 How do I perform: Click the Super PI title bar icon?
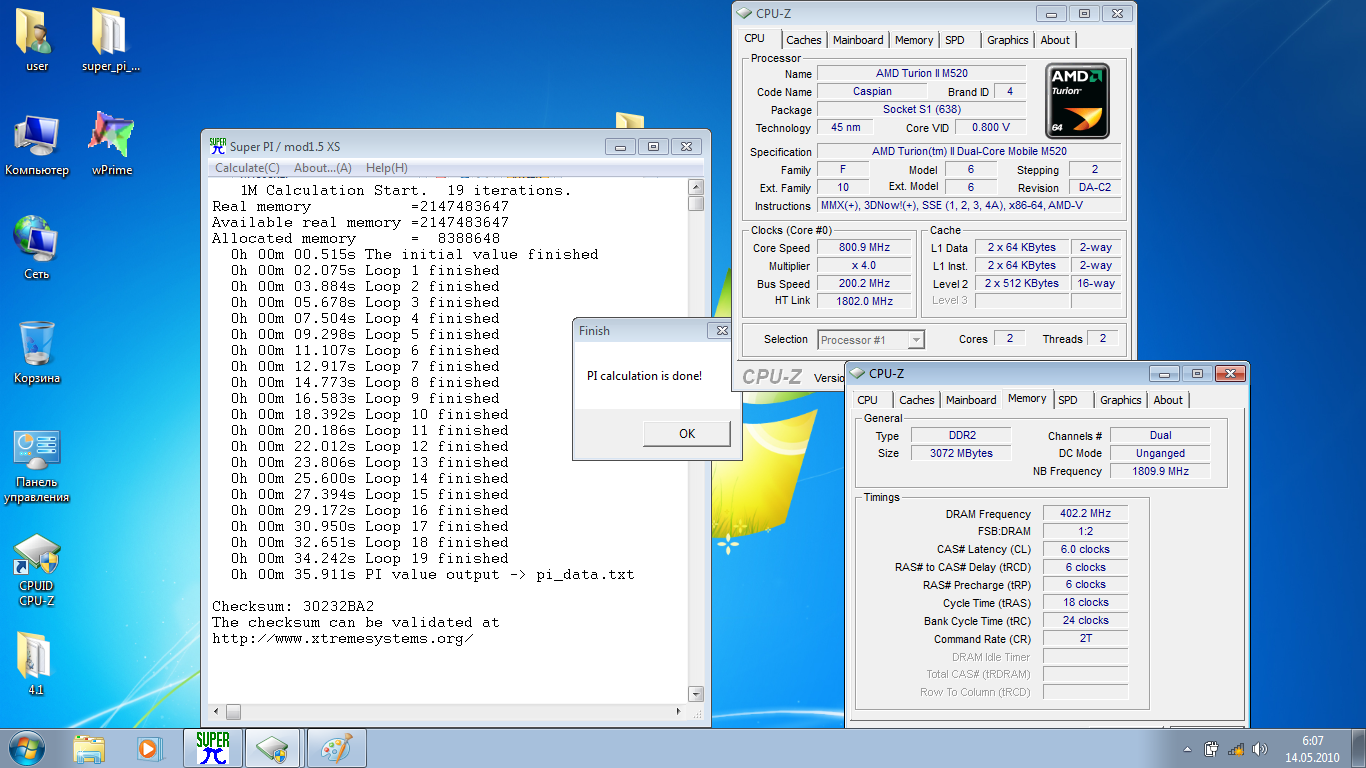coord(217,146)
